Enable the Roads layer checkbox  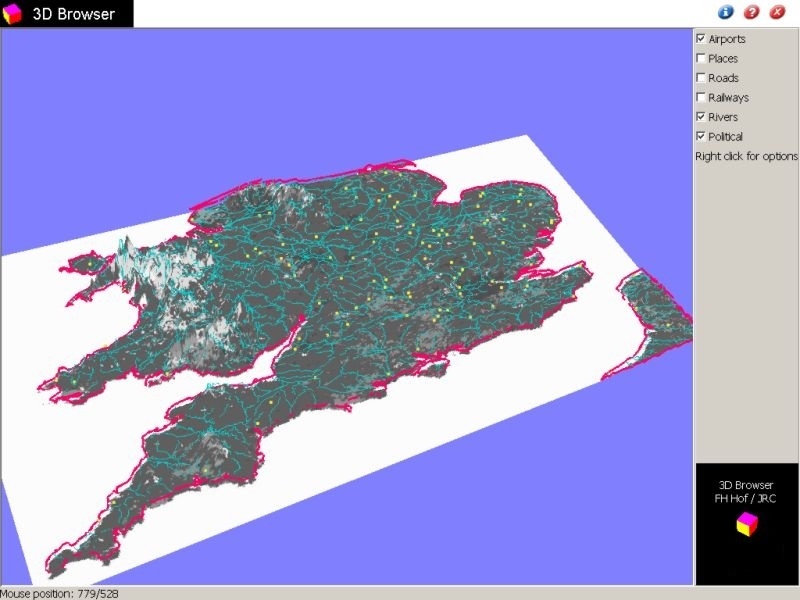click(x=701, y=78)
